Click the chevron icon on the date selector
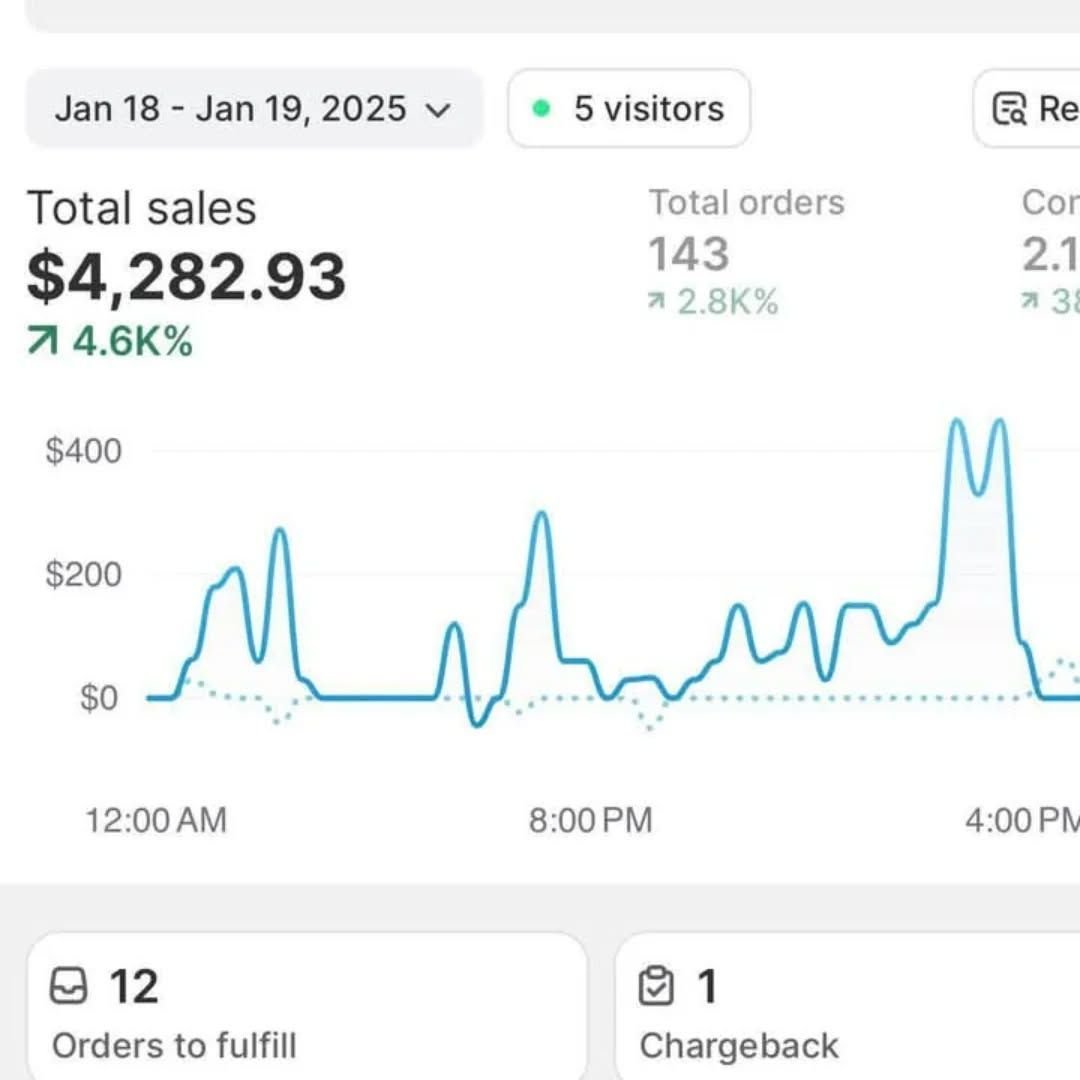Viewport: 1080px width, 1080px height. (441, 110)
